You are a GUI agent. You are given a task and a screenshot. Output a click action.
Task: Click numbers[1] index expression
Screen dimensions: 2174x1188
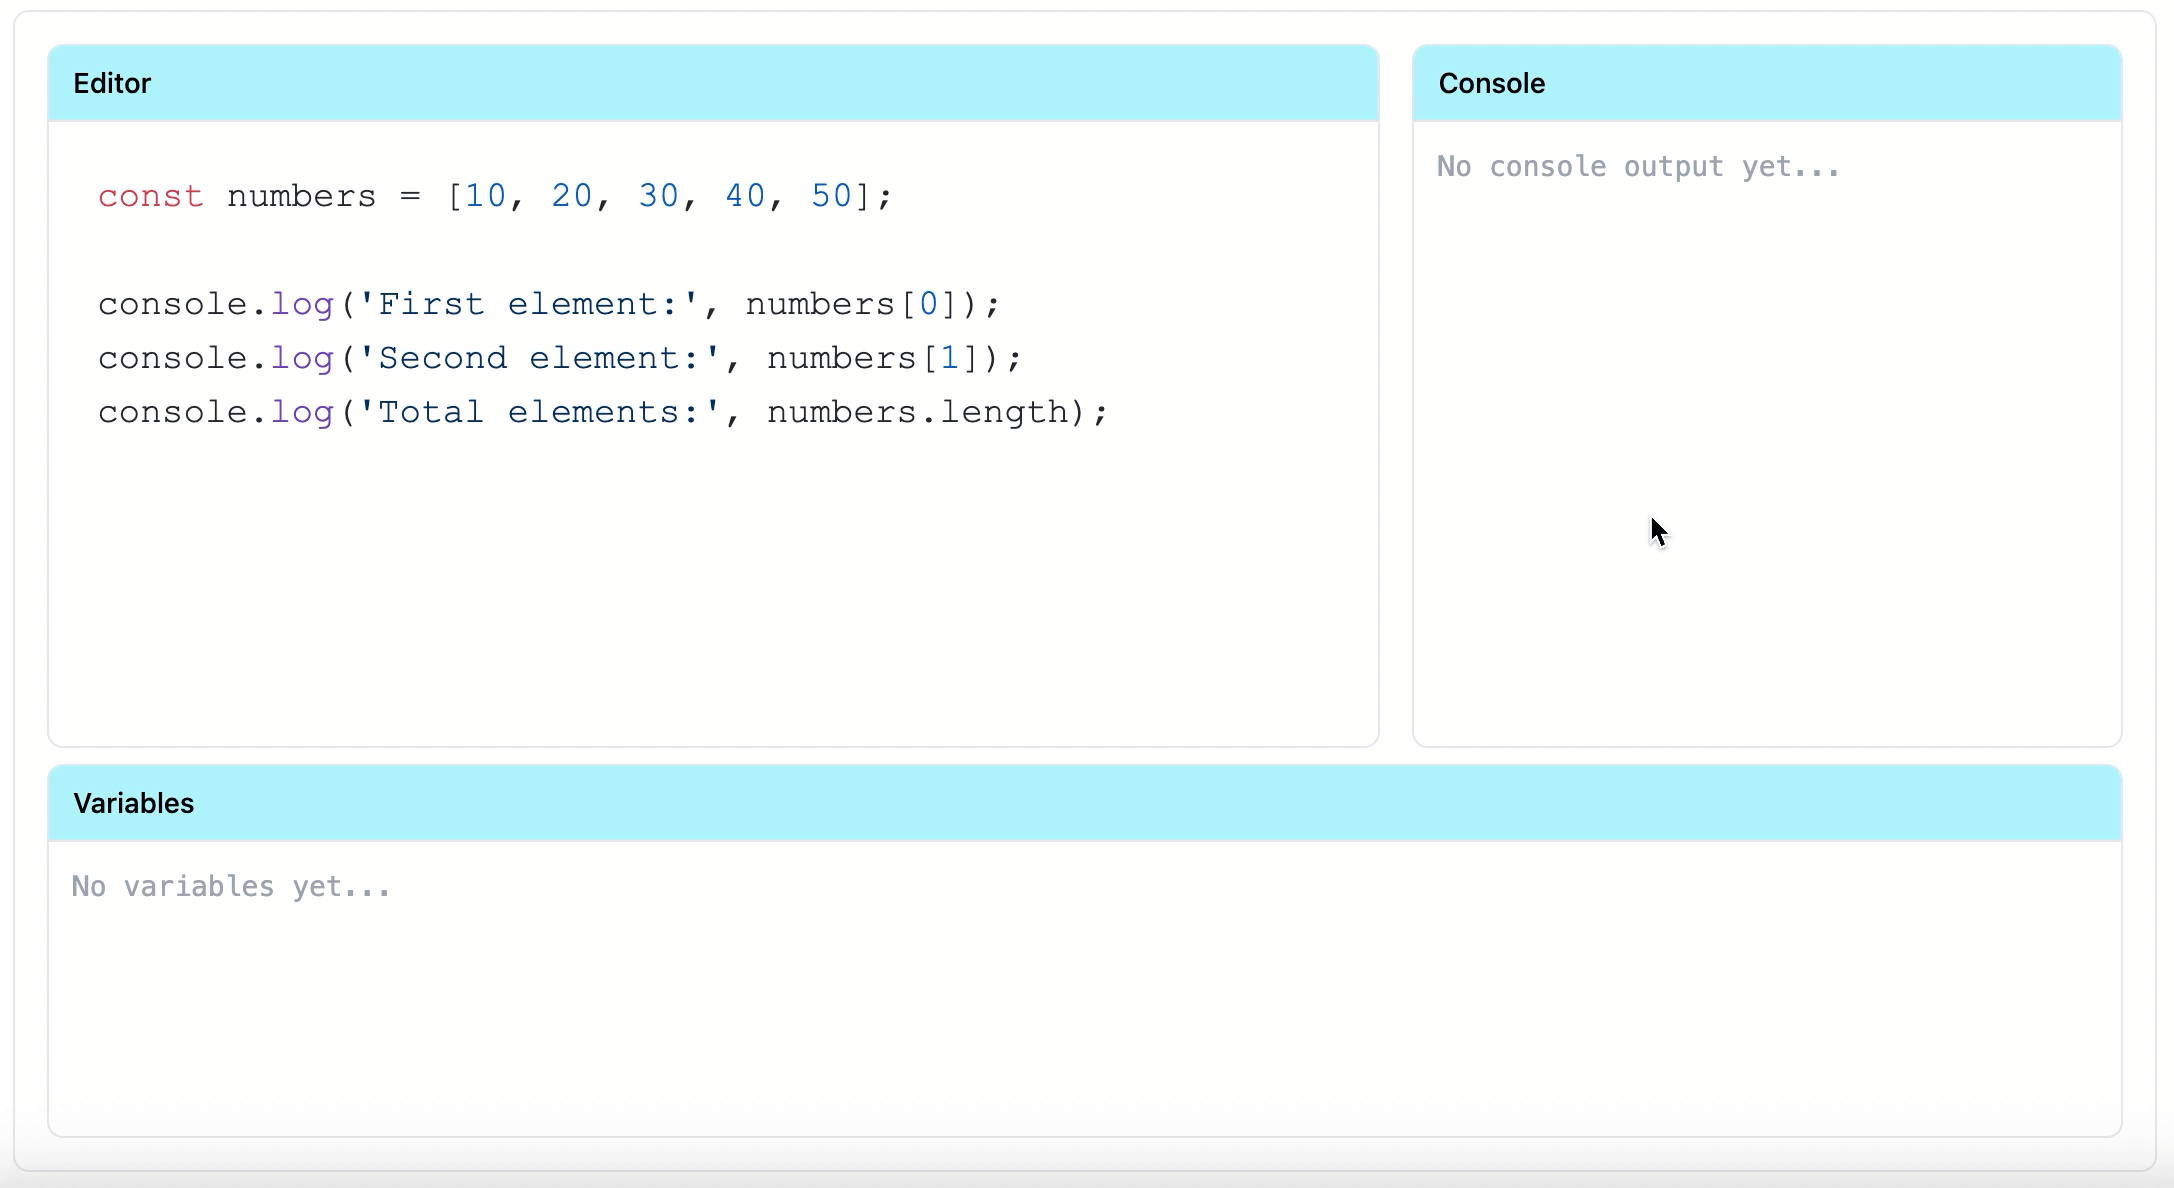pos(872,358)
